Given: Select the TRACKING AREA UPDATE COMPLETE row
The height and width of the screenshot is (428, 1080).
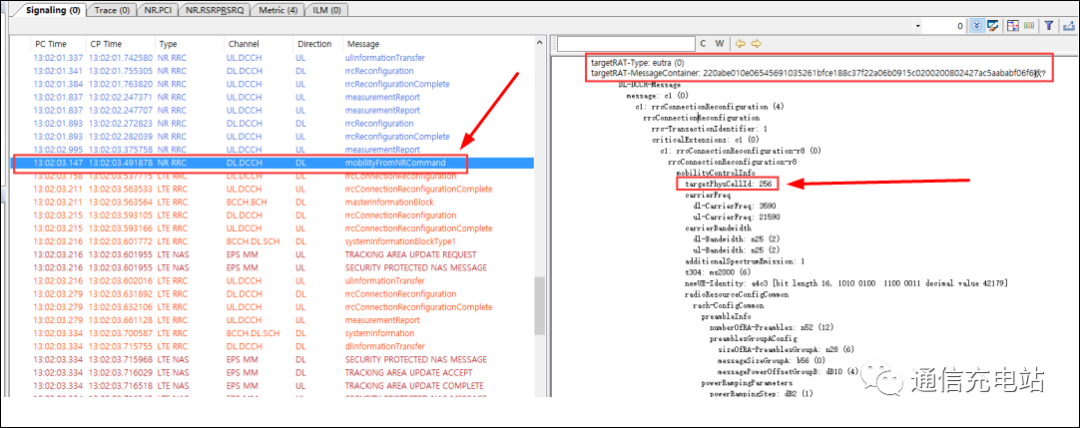Looking at the screenshot, I should point(274,385).
